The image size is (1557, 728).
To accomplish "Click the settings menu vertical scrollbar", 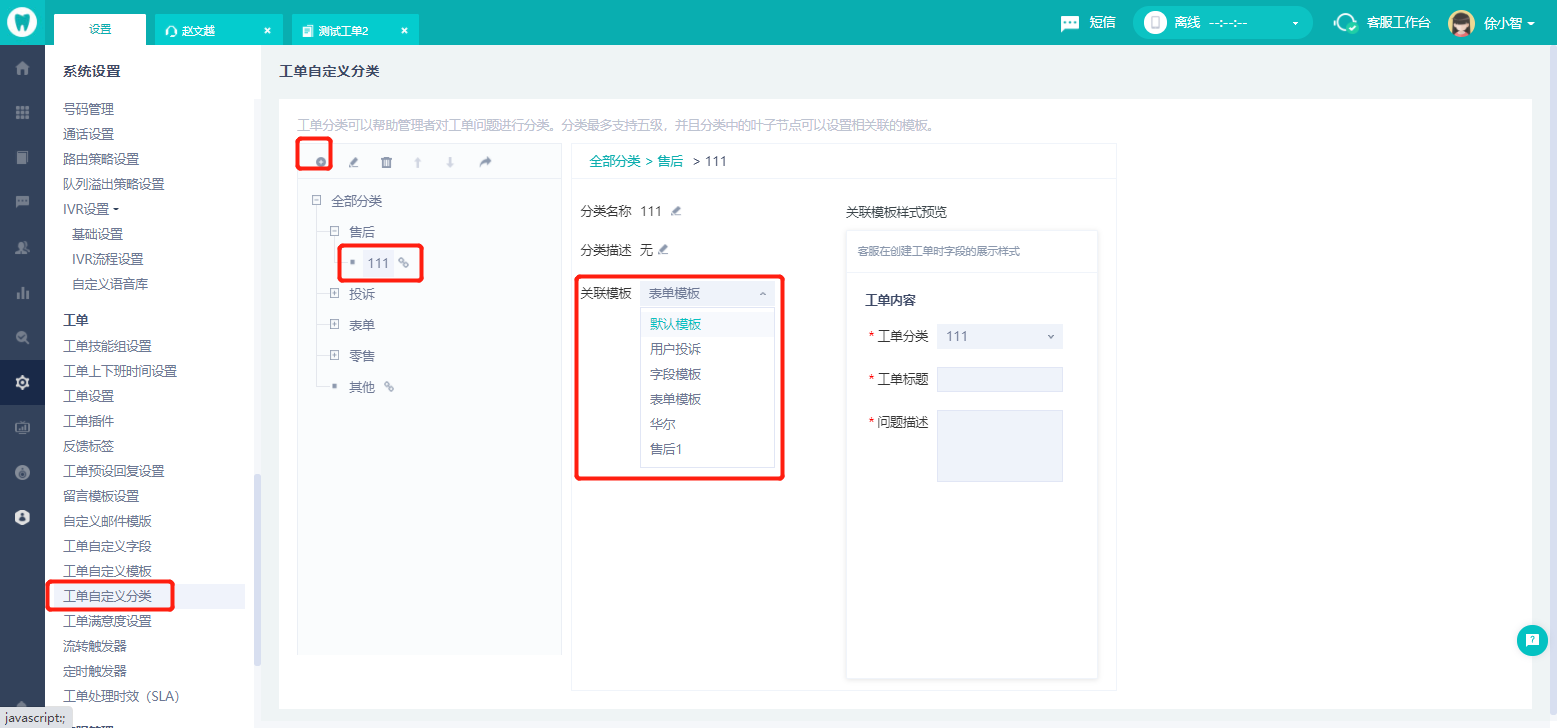I will click(x=257, y=570).
